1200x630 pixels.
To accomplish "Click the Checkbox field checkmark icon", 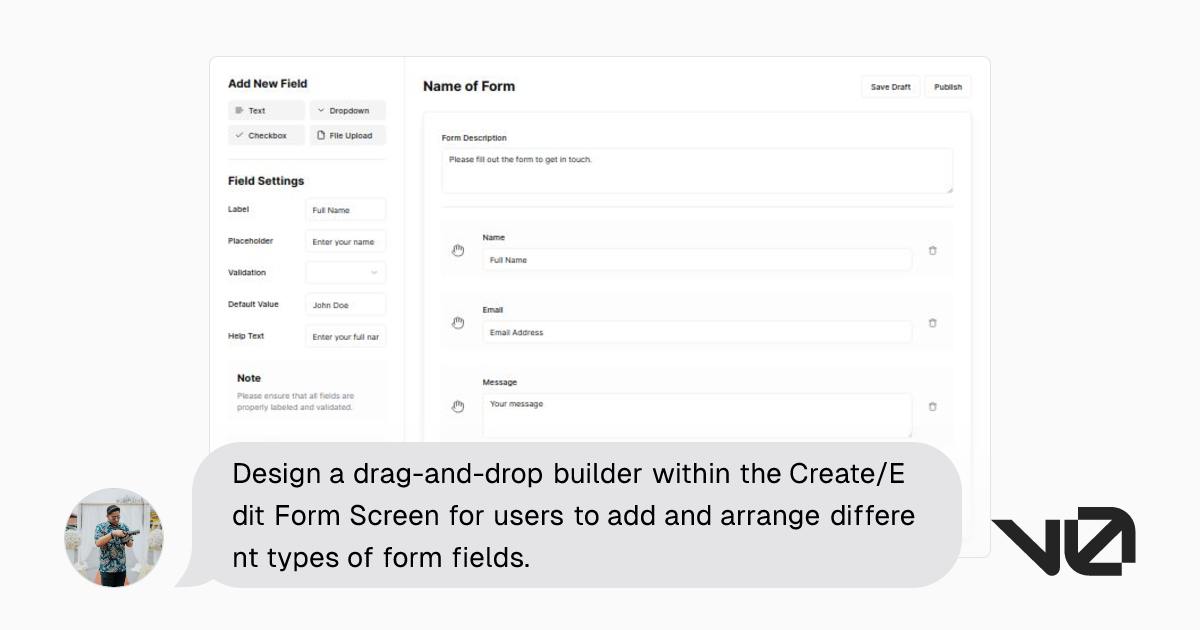I will tap(240, 135).
